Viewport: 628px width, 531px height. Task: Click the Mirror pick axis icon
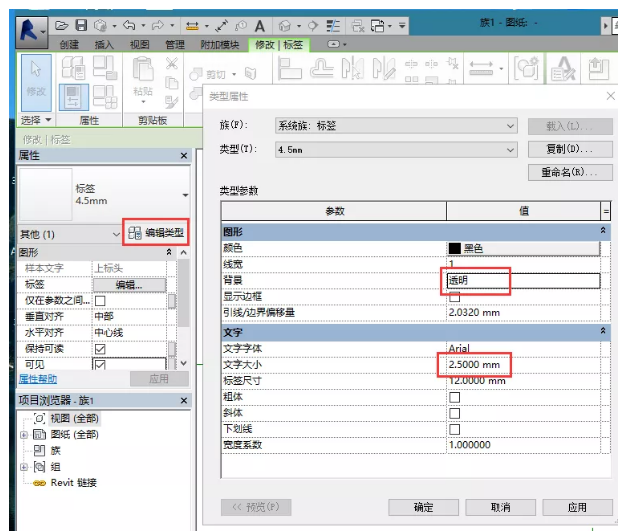click(353, 68)
